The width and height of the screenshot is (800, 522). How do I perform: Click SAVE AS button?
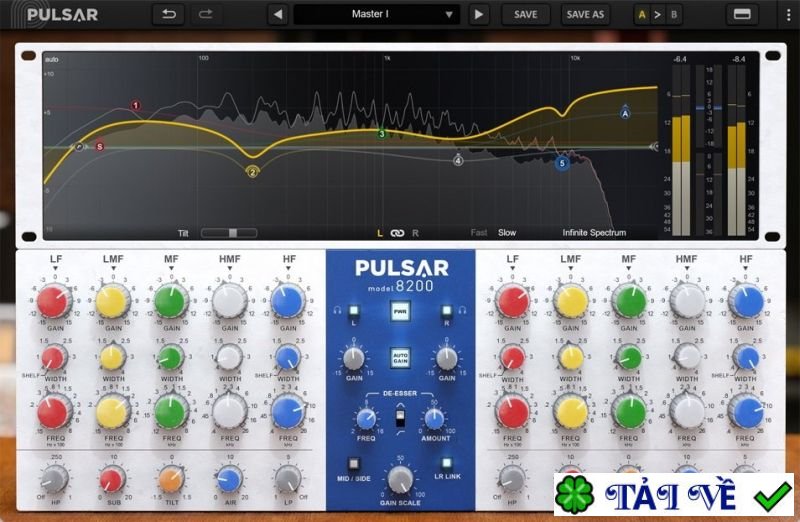coord(585,14)
